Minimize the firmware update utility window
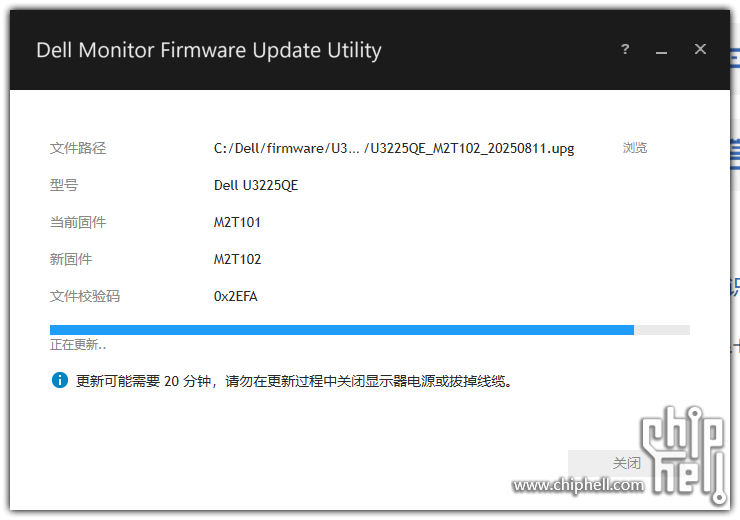Image resolution: width=740 pixels, height=520 pixels. click(662, 50)
